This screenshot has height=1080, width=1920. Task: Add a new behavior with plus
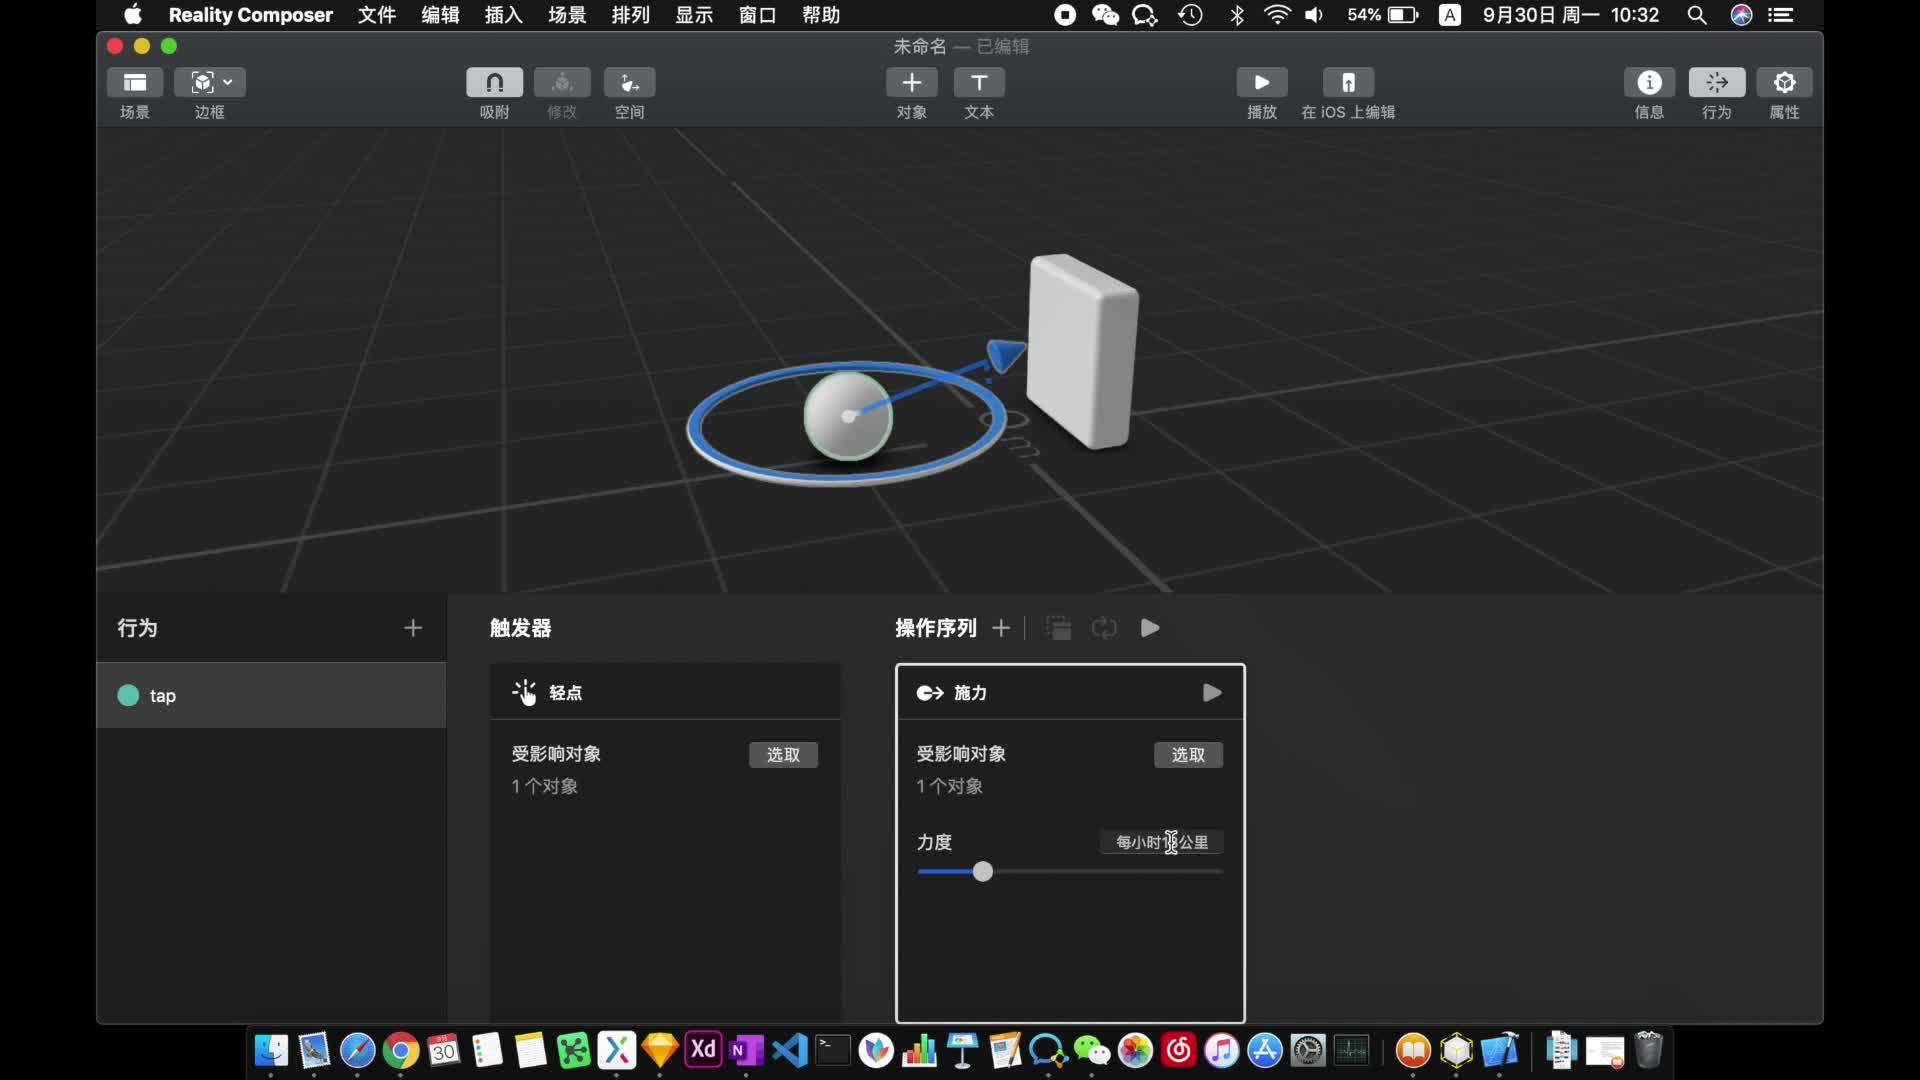click(x=413, y=628)
